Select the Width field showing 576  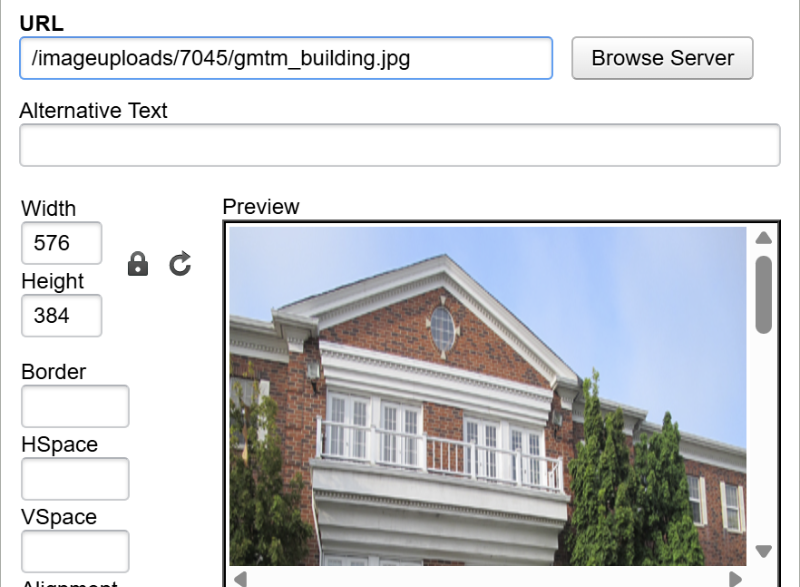[61, 243]
